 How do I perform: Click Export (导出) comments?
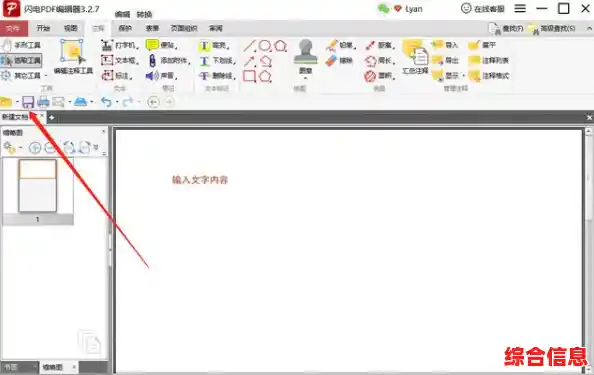(445, 60)
